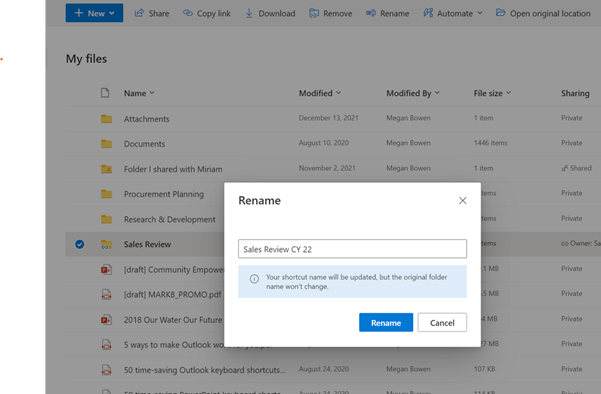Click the Automate flow icon
The width and height of the screenshot is (601, 394).
(428, 13)
